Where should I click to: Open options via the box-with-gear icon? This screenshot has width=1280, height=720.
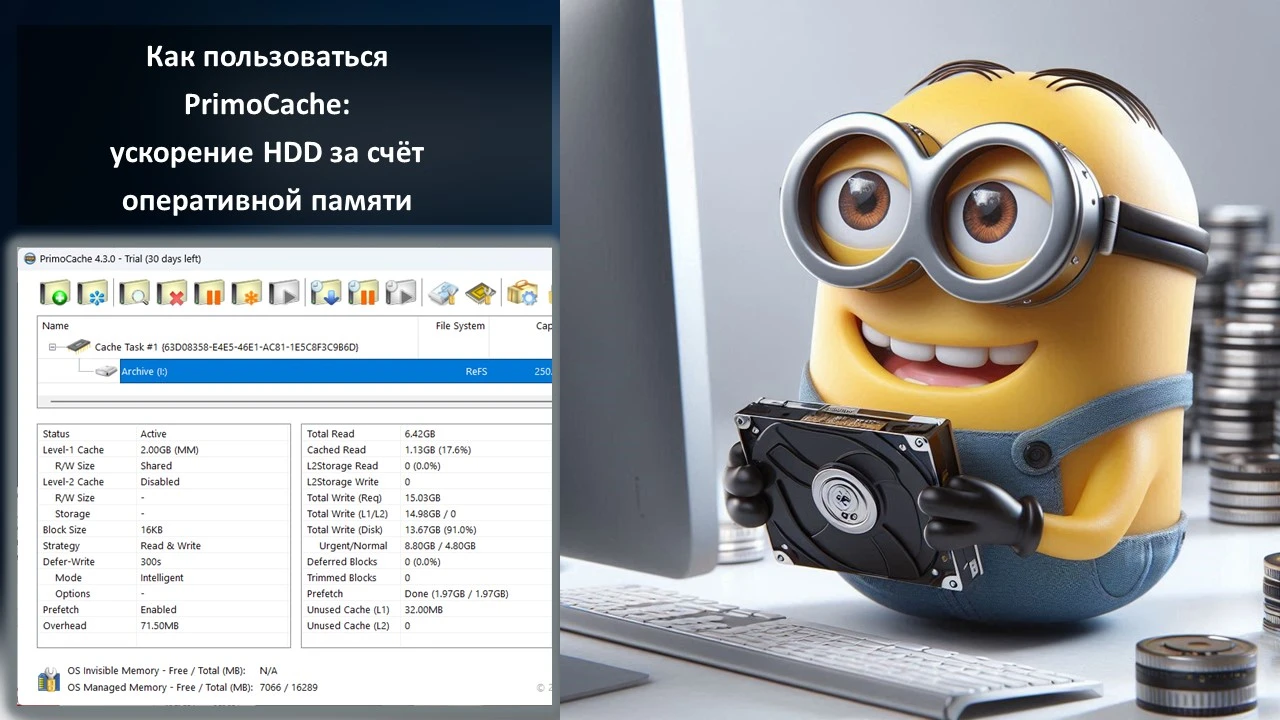point(522,292)
